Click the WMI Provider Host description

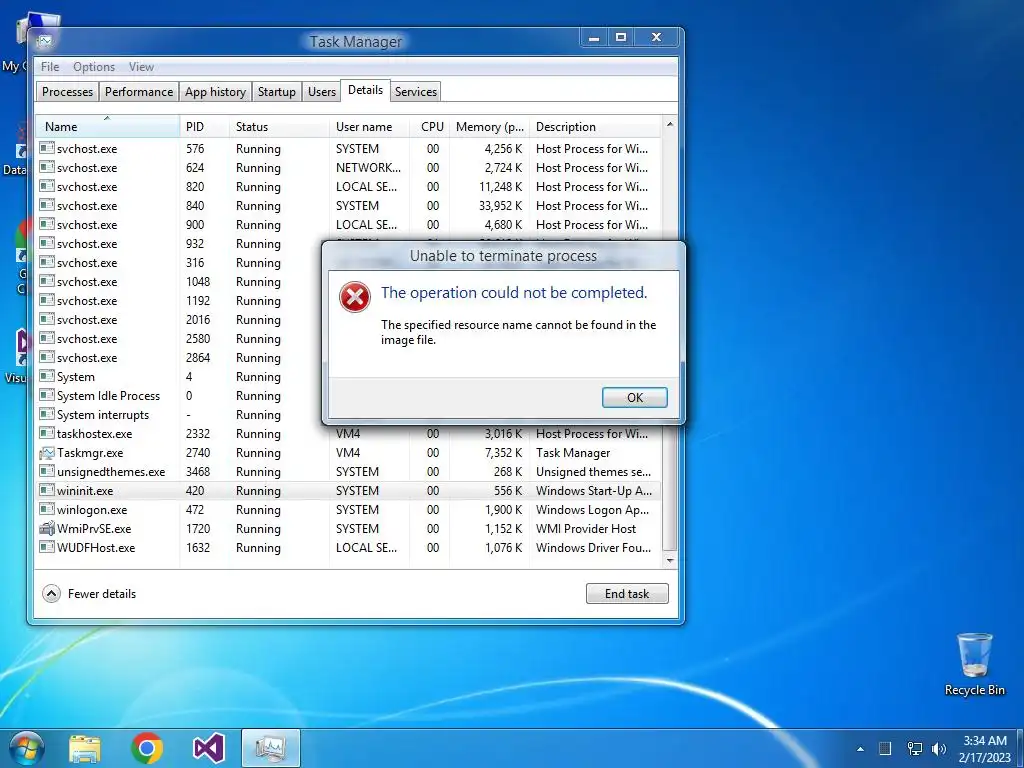point(586,528)
